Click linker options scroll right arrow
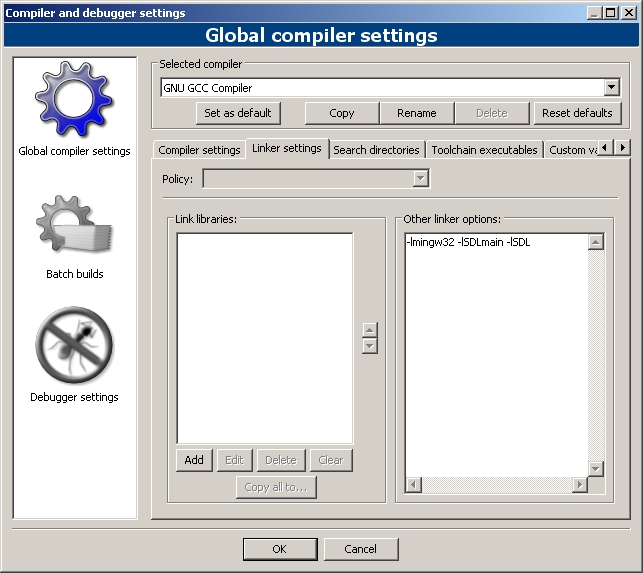The width and height of the screenshot is (643, 573). pyautogui.click(x=579, y=485)
